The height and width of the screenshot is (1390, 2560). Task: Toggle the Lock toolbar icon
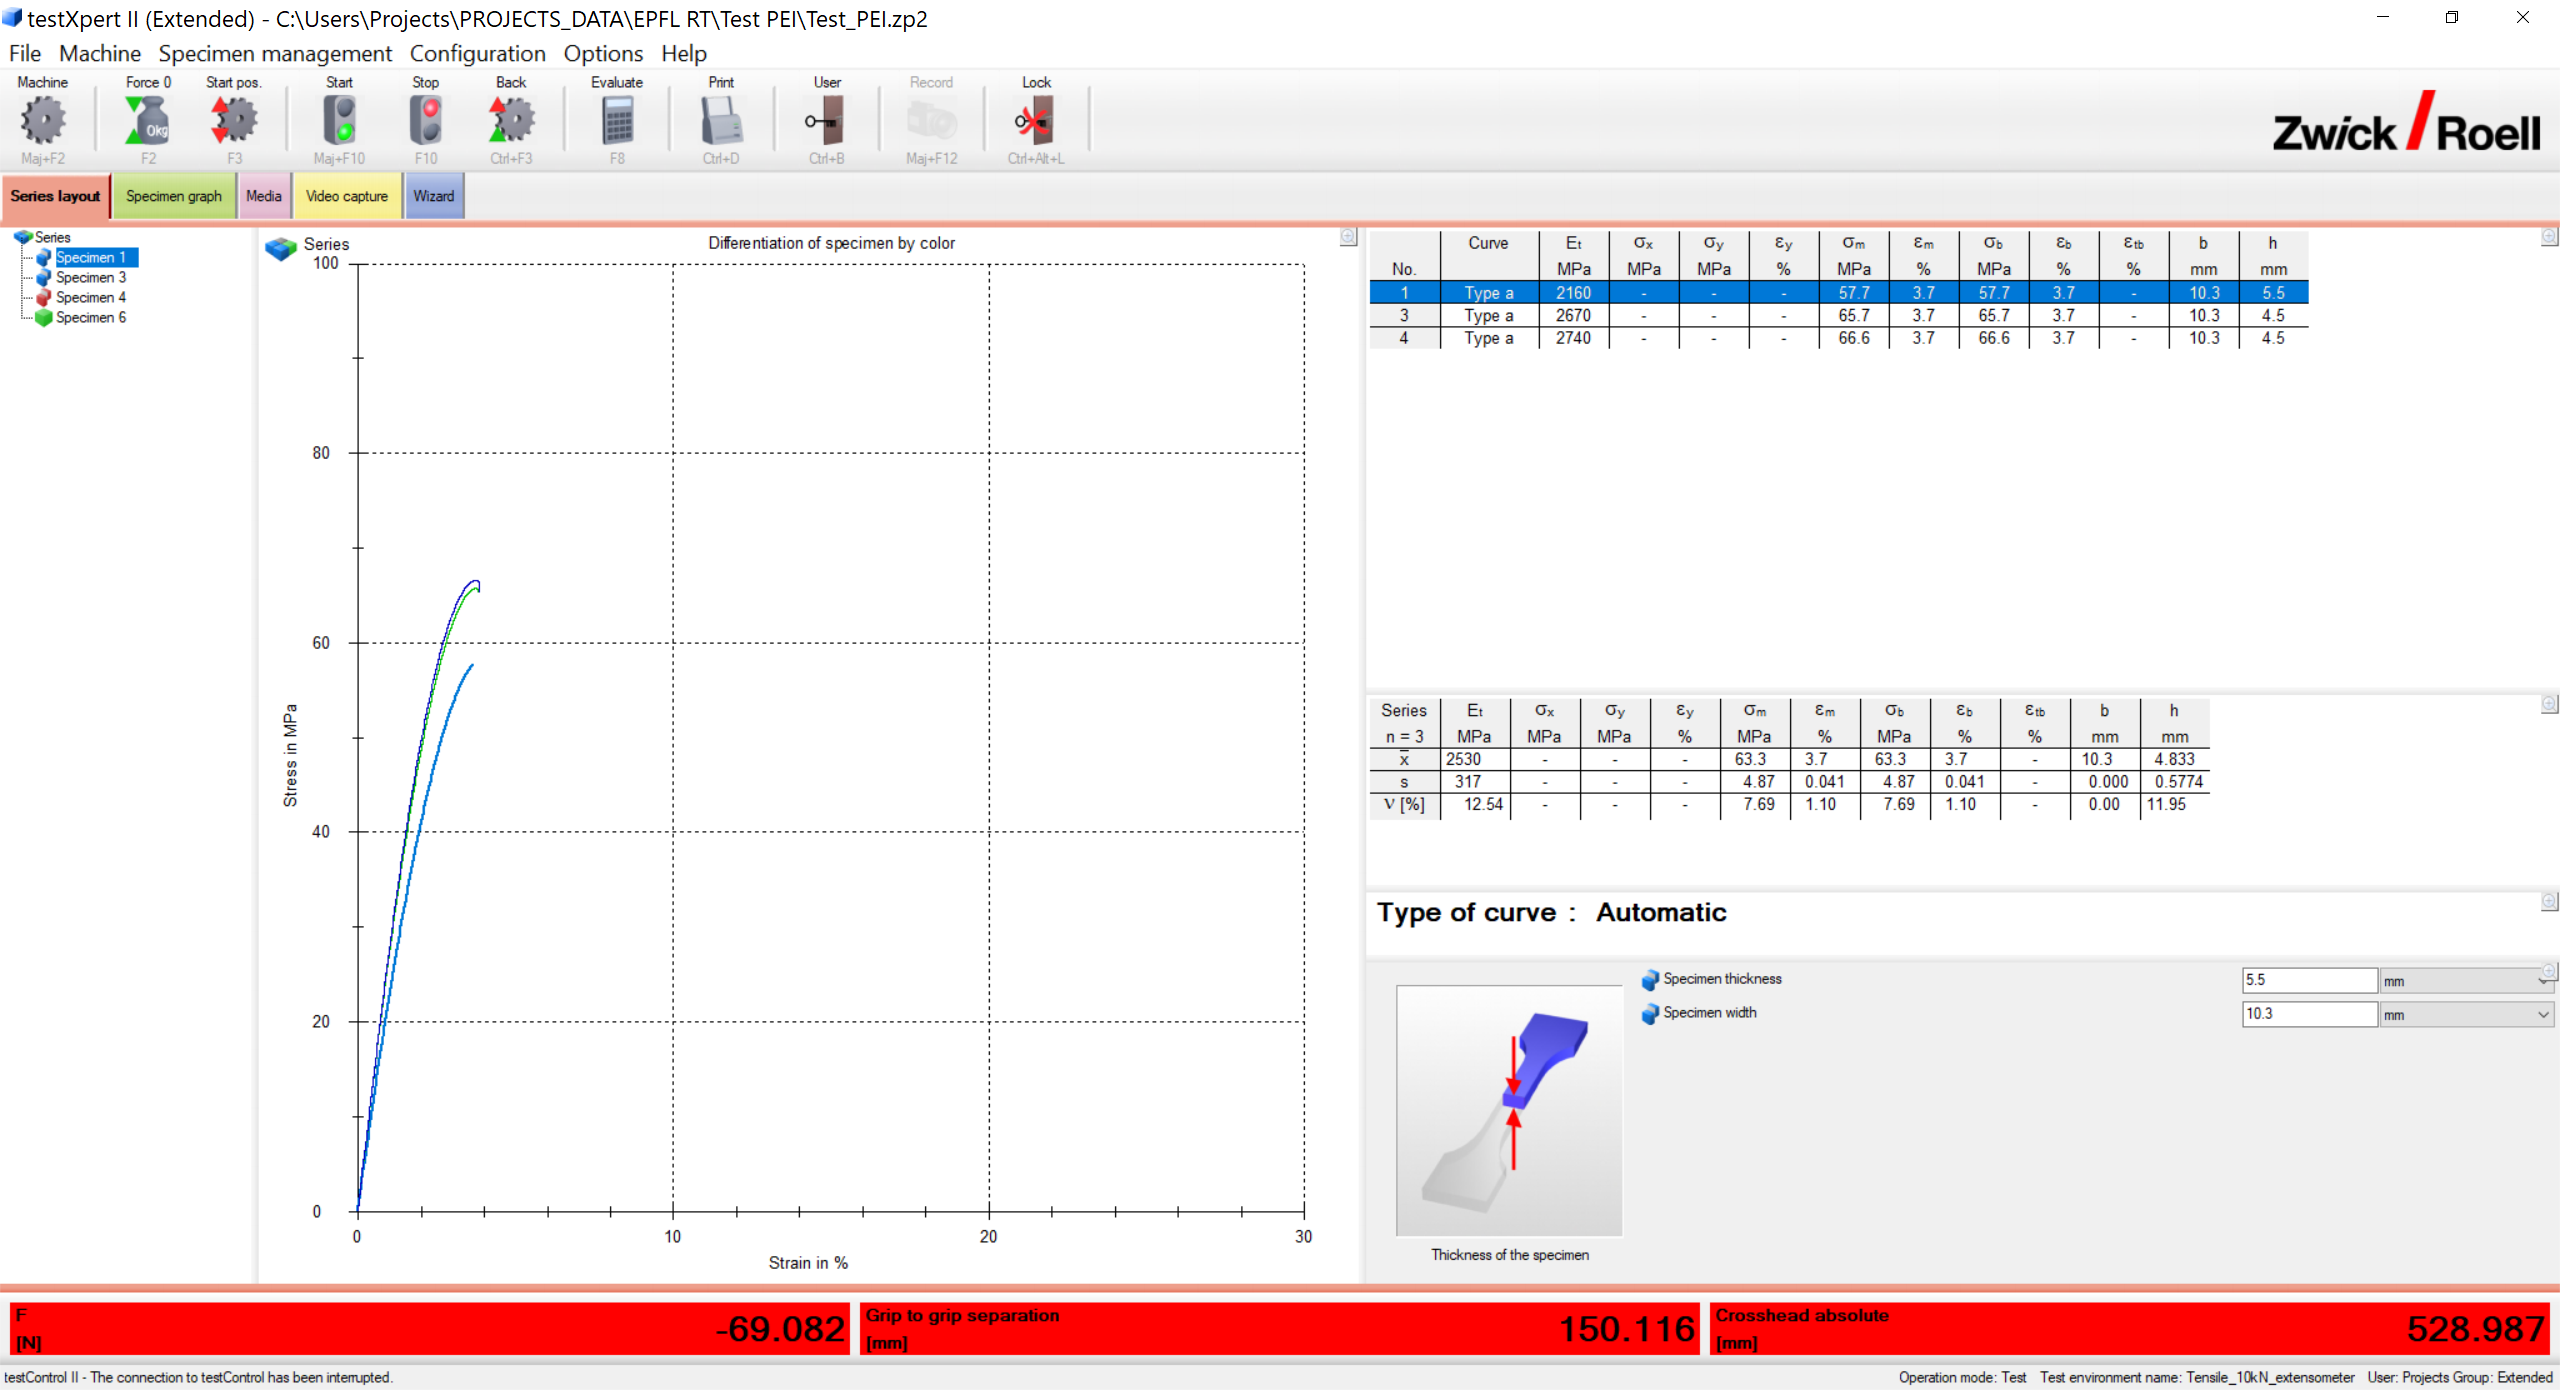pyautogui.click(x=1035, y=121)
